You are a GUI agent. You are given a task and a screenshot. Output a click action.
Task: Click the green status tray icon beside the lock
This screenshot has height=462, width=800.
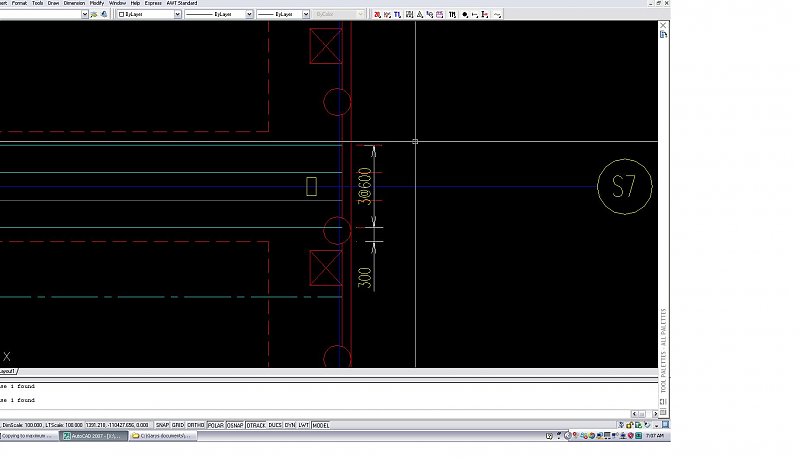(638, 425)
